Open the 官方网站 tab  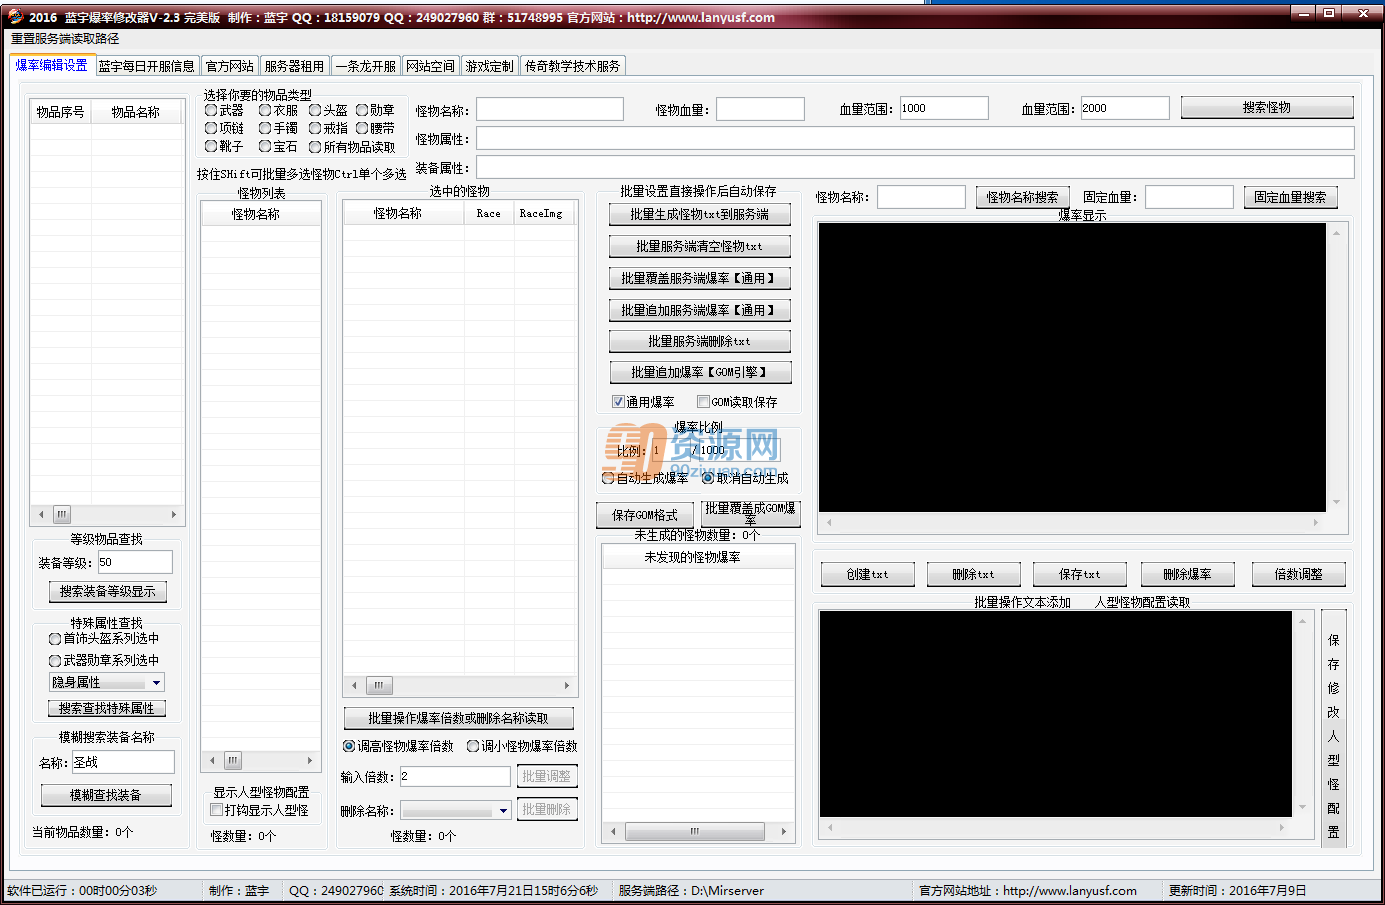[230, 66]
